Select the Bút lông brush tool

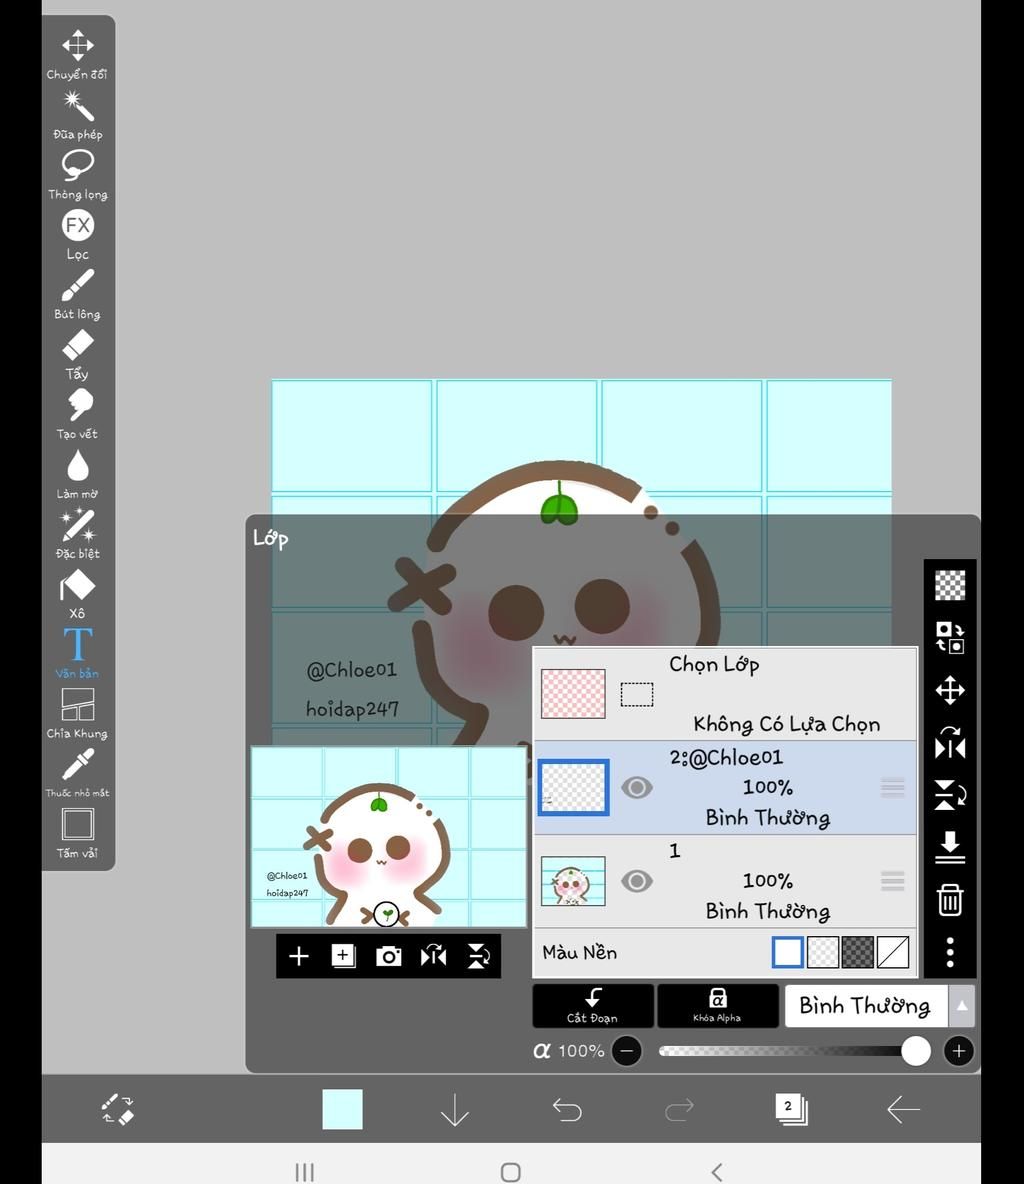click(x=77, y=294)
